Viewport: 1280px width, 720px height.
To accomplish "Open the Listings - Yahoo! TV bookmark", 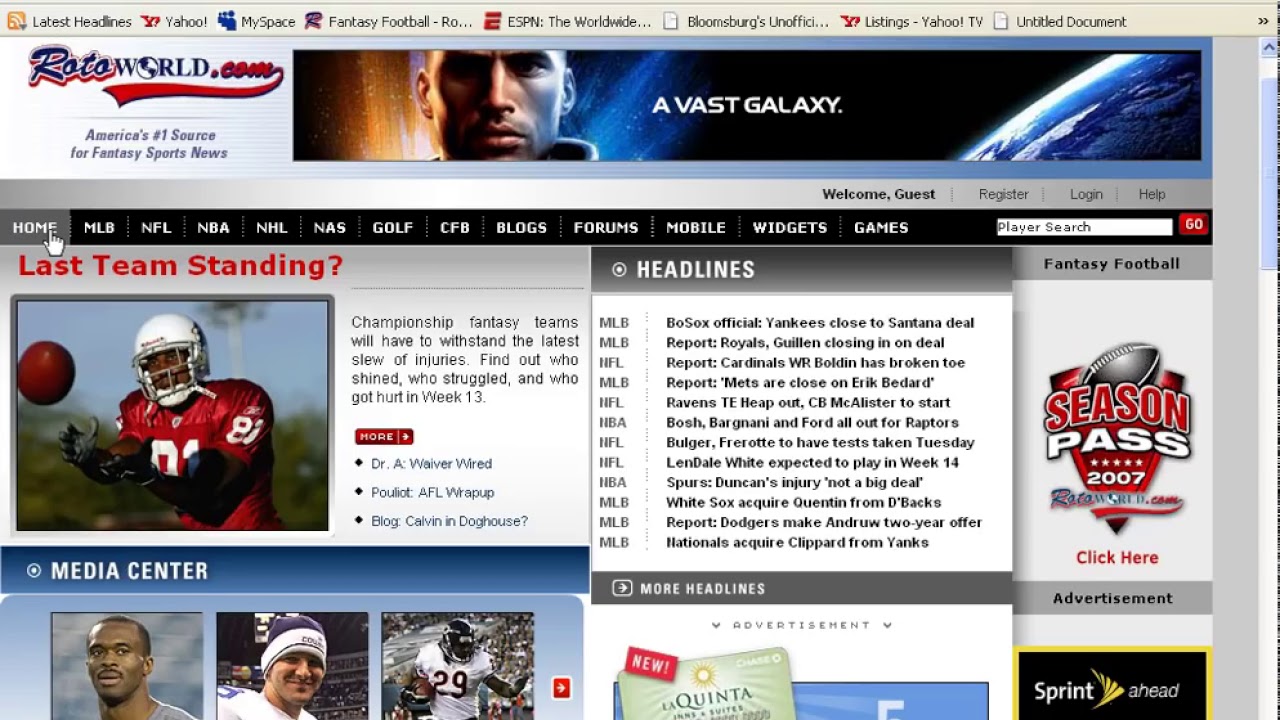I will coord(912,21).
